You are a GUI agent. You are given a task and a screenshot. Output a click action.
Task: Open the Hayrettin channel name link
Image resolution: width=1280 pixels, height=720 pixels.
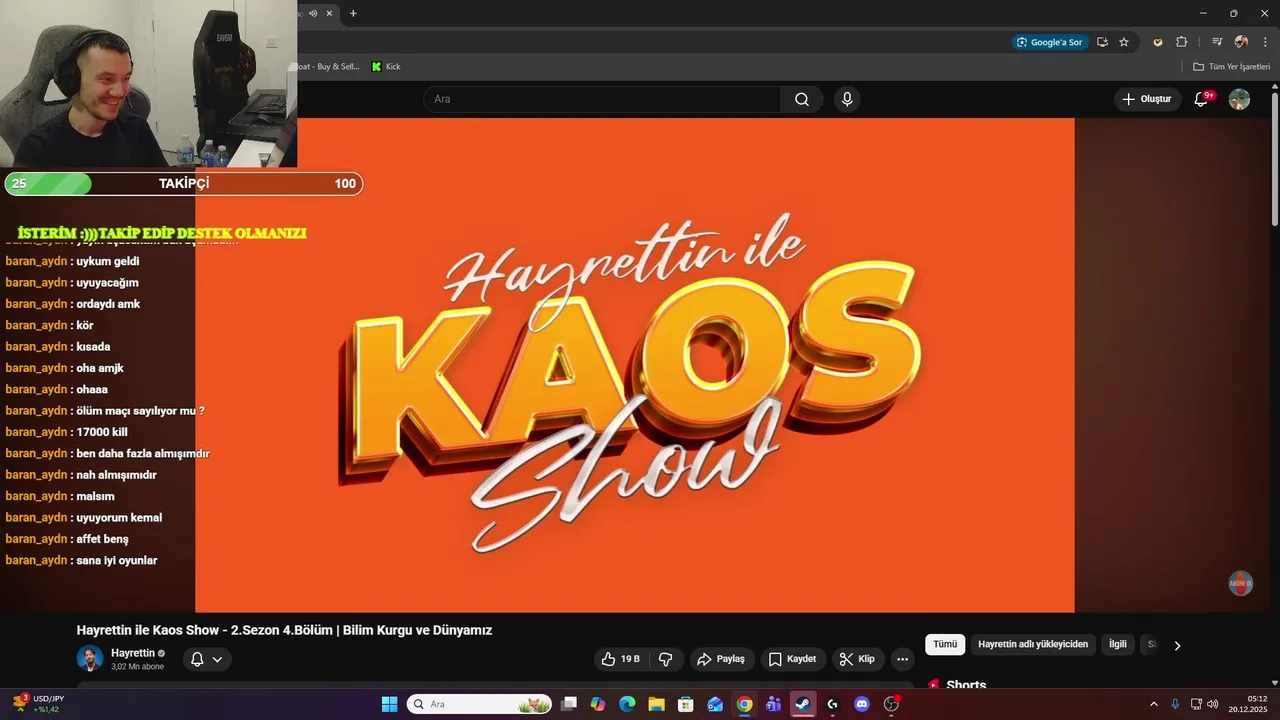tap(133, 653)
